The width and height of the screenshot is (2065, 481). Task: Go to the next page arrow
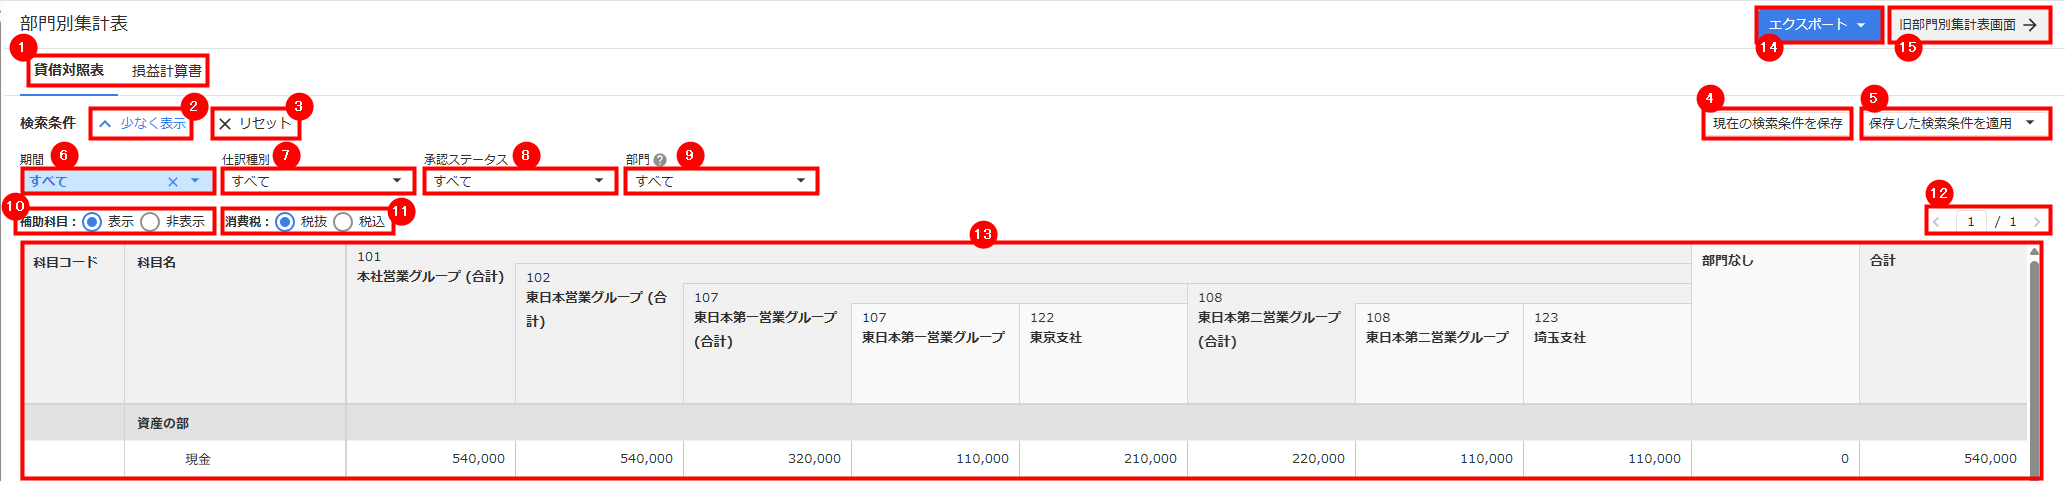(x=2036, y=222)
